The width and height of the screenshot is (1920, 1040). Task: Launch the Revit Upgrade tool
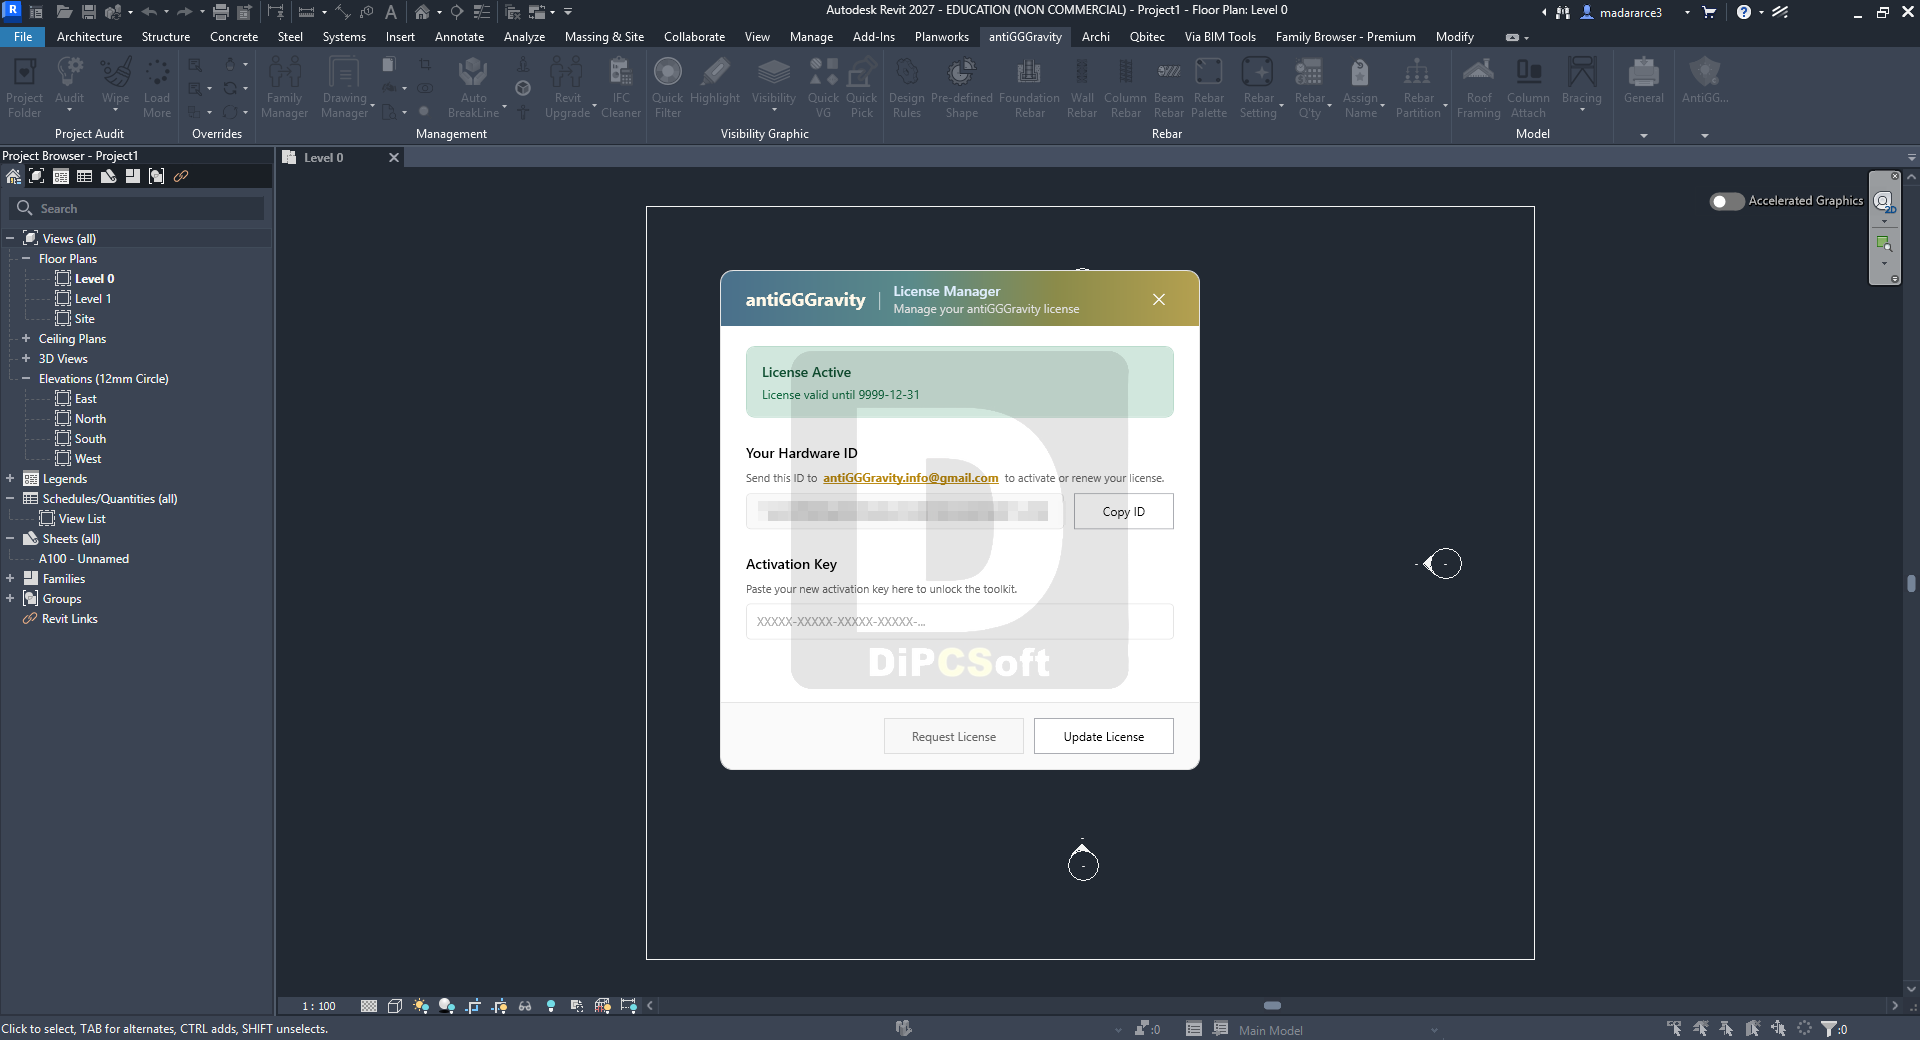coord(567,88)
